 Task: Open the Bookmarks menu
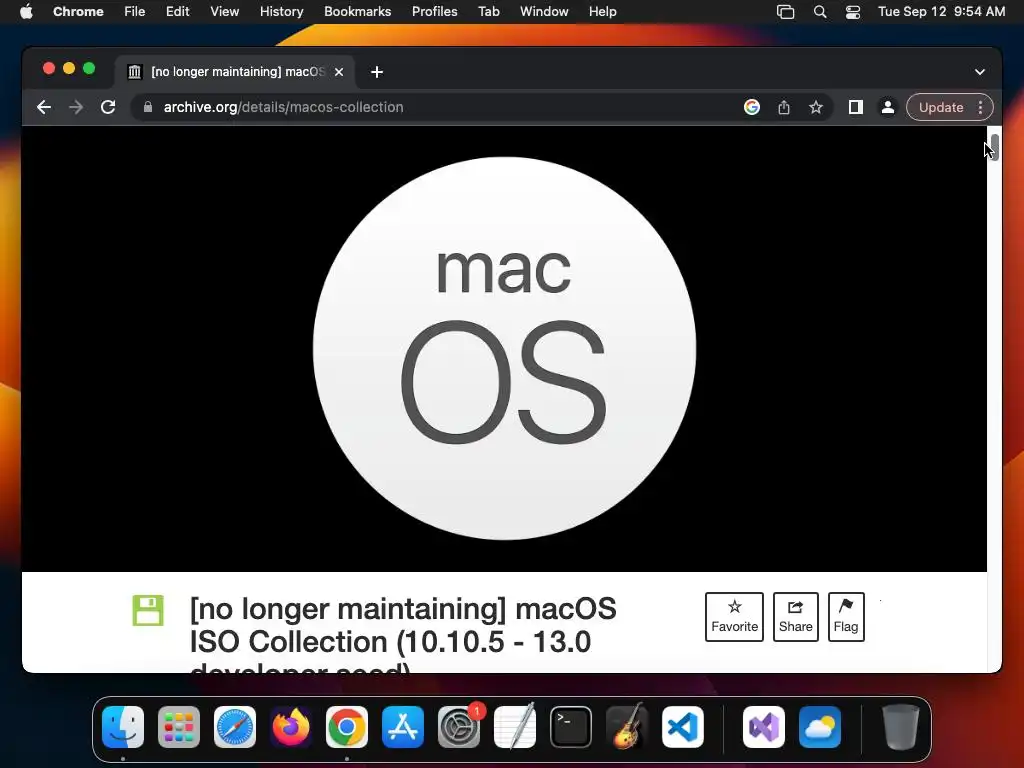pos(358,12)
